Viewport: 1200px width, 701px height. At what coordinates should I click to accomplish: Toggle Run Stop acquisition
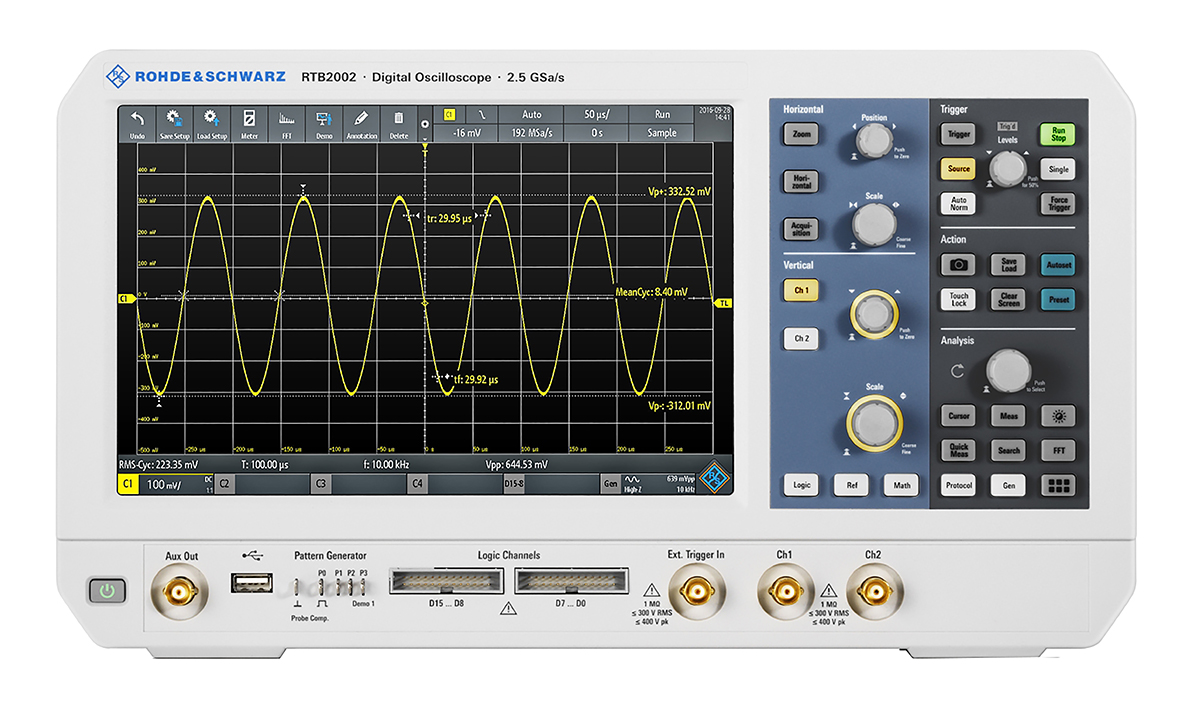point(1059,135)
